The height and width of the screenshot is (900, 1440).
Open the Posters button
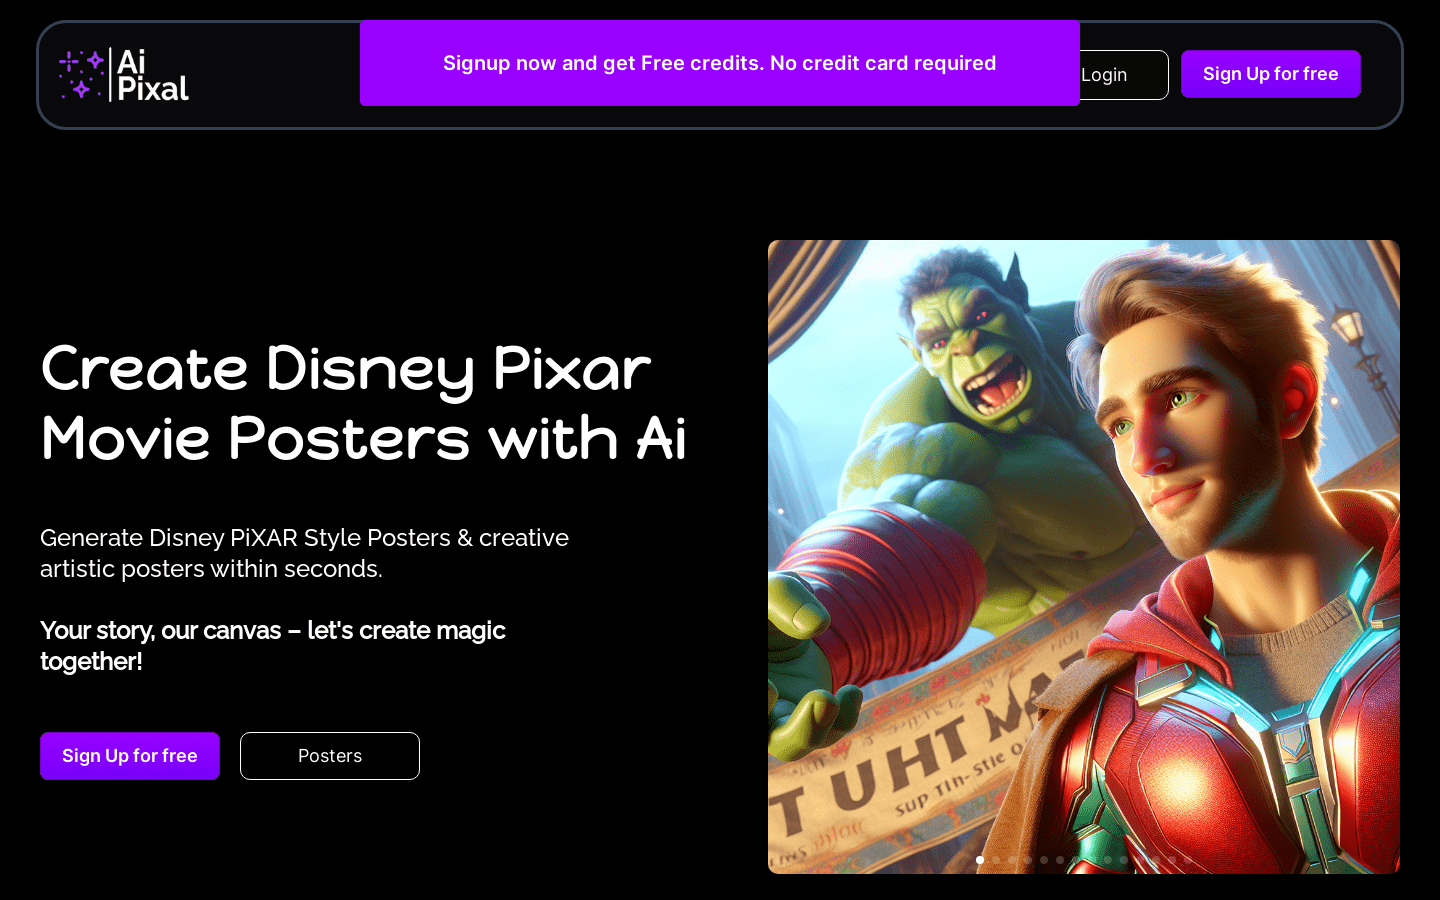(x=330, y=756)
